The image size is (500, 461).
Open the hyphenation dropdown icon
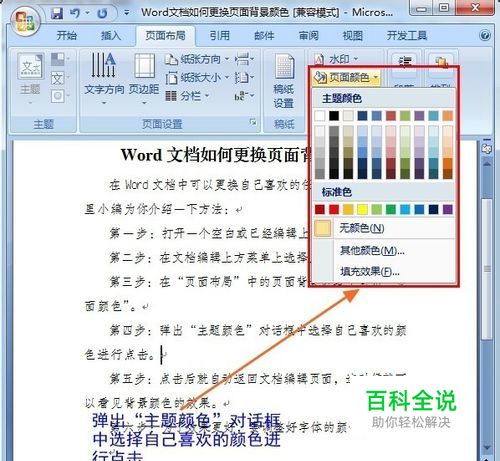click(244, 96)
